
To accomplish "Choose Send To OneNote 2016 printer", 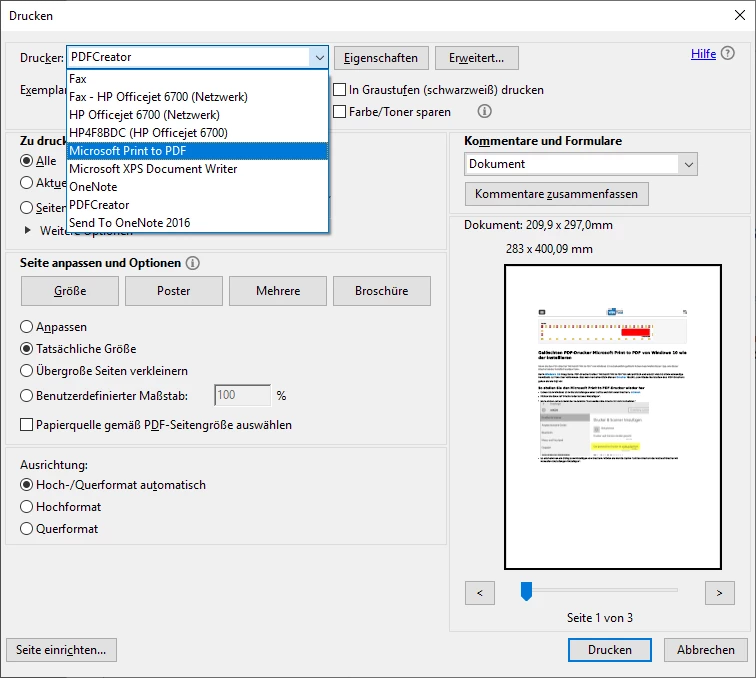I will coord(198,223).
